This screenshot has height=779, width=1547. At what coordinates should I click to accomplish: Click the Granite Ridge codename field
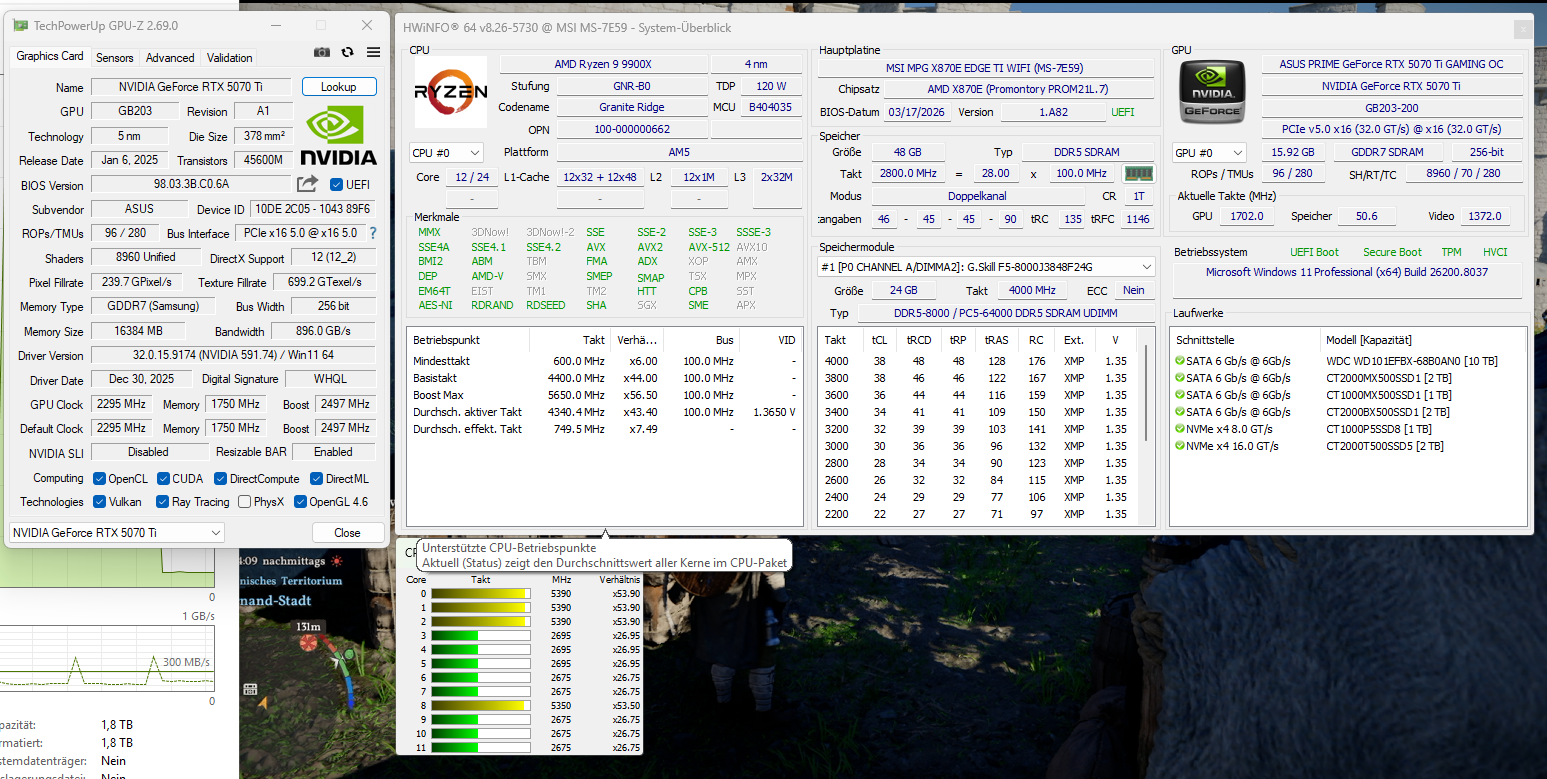click(630, 107)
